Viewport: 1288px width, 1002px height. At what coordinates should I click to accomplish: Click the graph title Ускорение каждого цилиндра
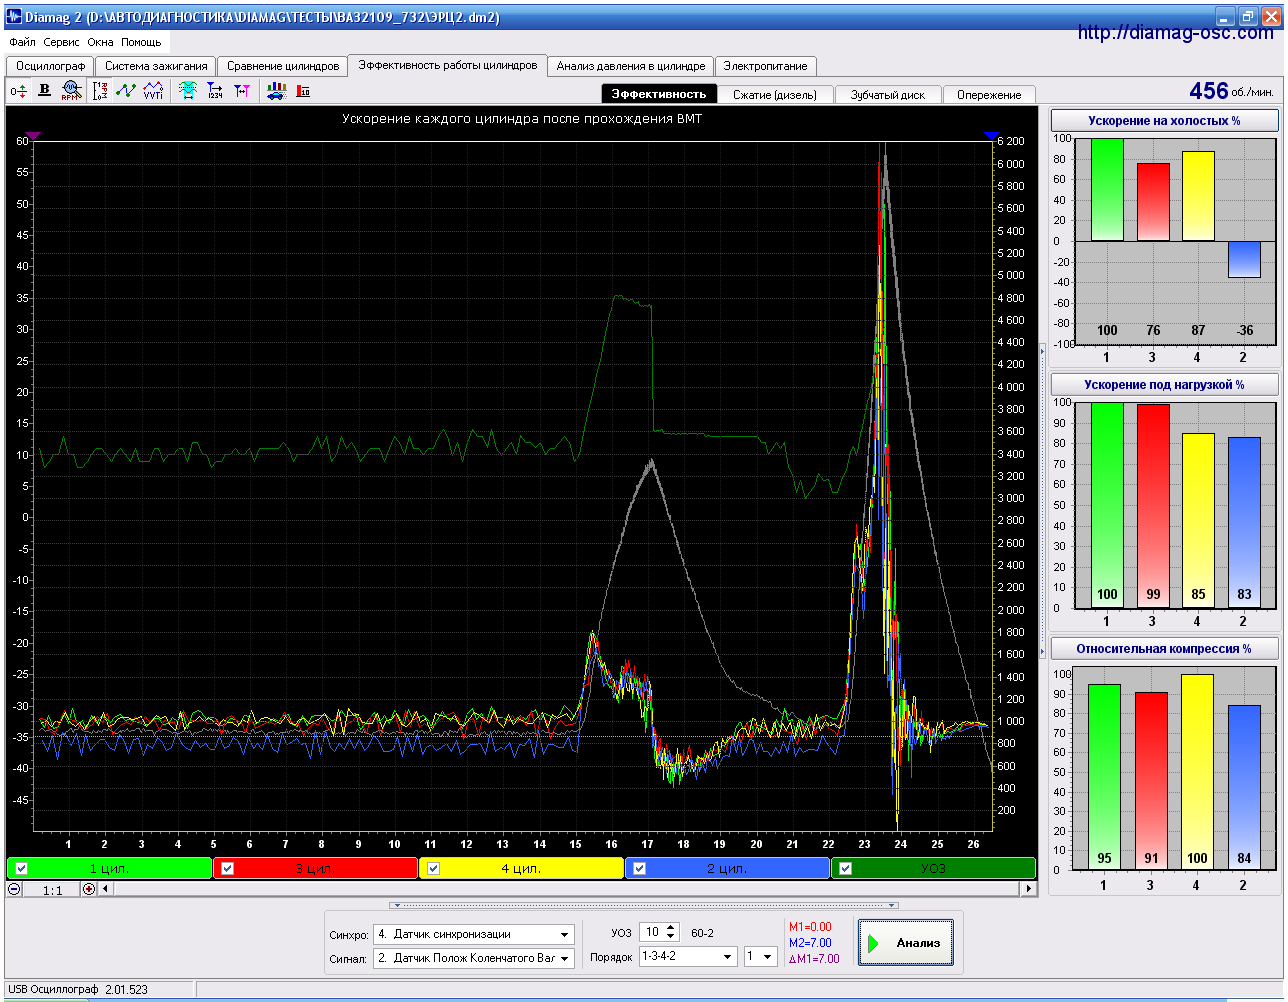click(x=522, y=119)
